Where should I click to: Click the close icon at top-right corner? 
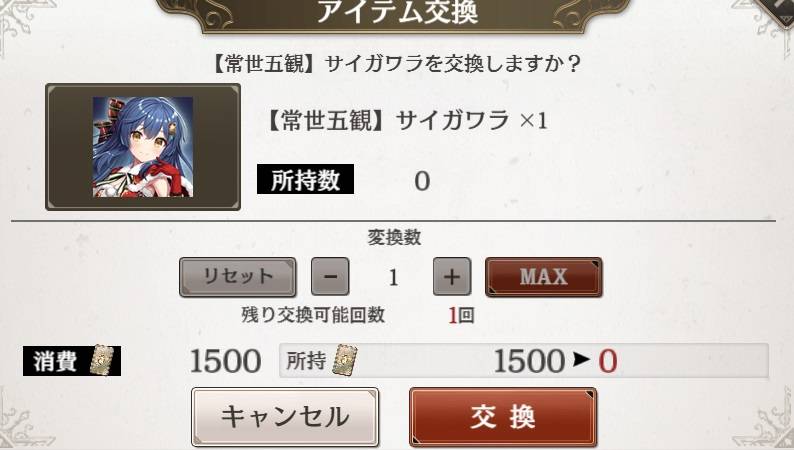coord(779,8)
